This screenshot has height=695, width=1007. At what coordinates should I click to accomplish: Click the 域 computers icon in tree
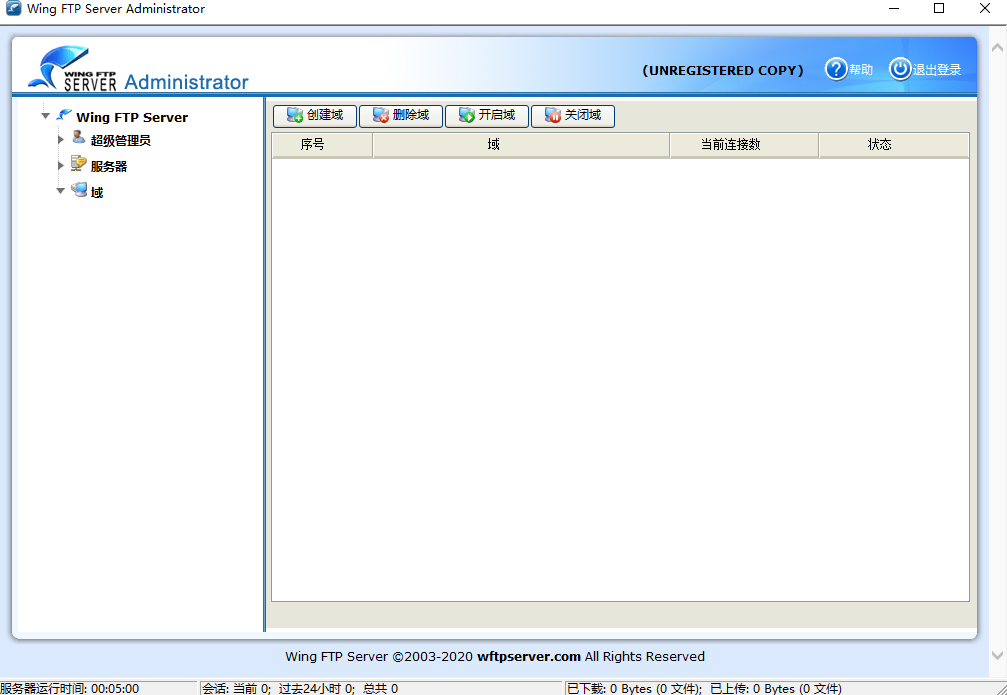coord(79,189)
